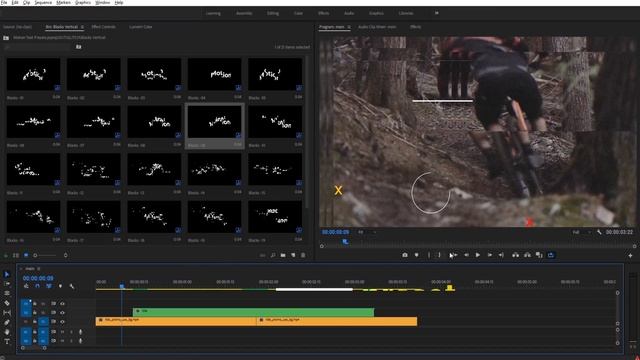
Task: Switch to the Color workspace
Action: pos(298,13)
